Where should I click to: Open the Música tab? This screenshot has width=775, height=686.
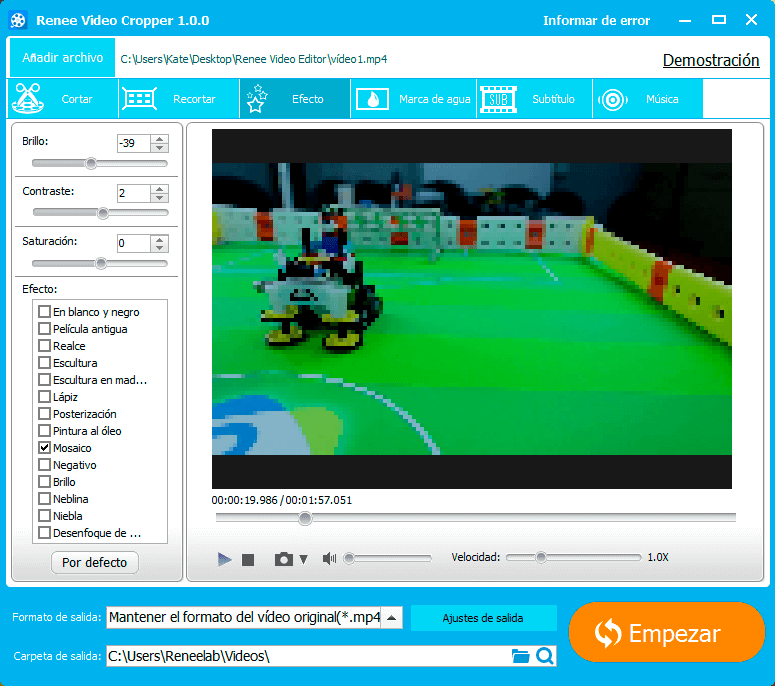coord(647,98)
